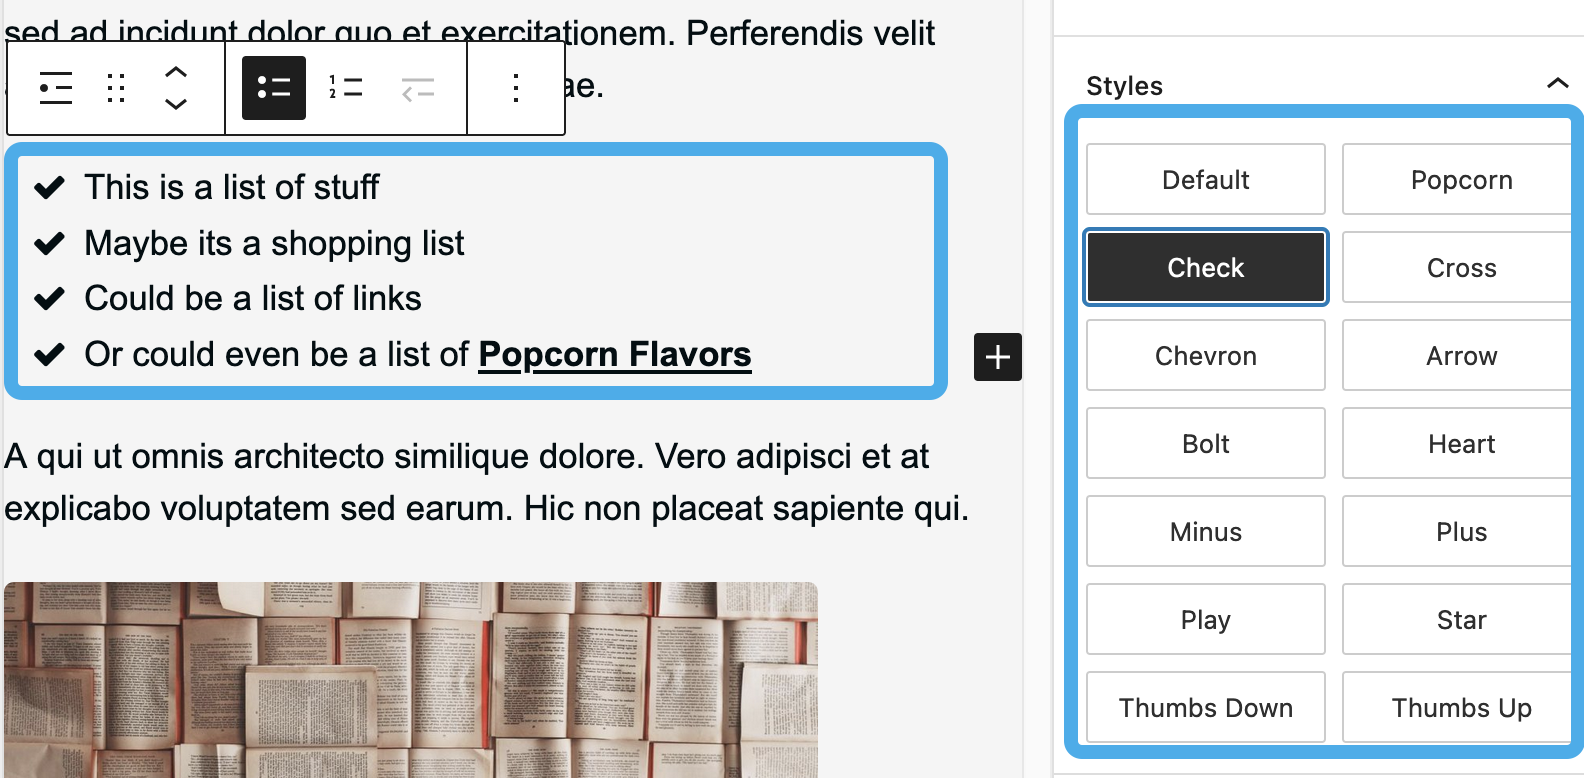Move the list block down

(x=177, y=103)
